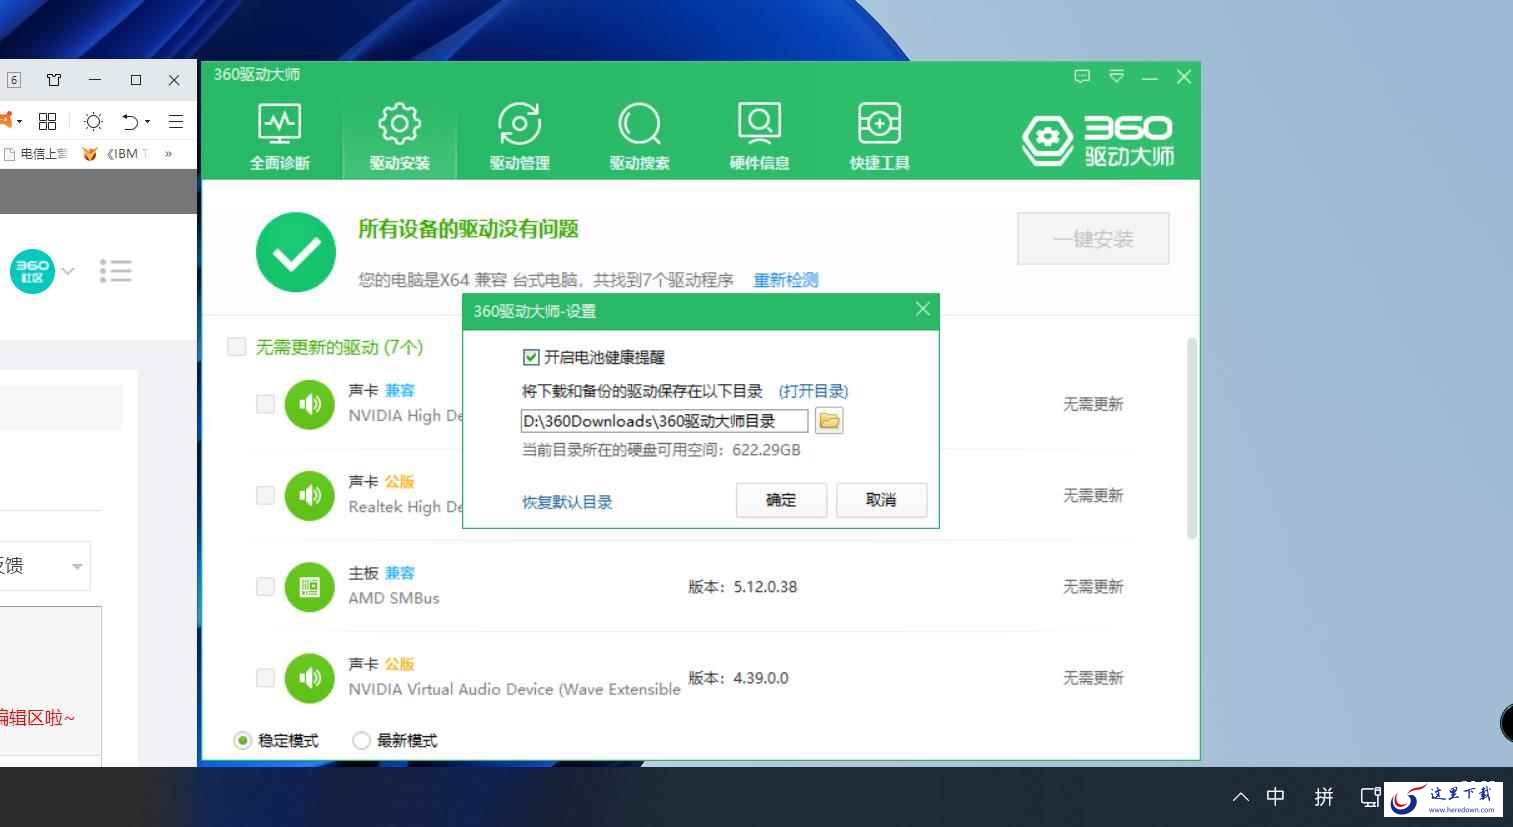Click version 4.39.0.0 text
Viewport: 1513px width, 827px height.
(x=761, y=678)
